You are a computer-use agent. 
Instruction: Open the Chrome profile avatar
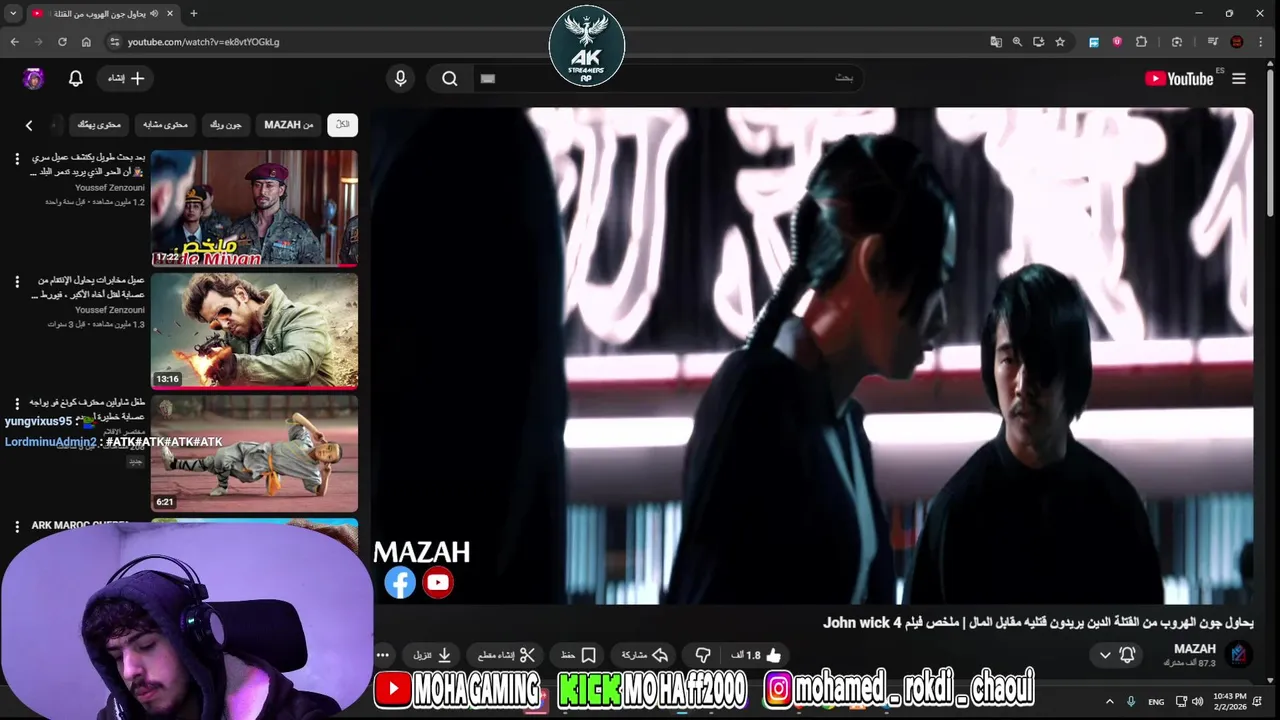coord(1237,42)
